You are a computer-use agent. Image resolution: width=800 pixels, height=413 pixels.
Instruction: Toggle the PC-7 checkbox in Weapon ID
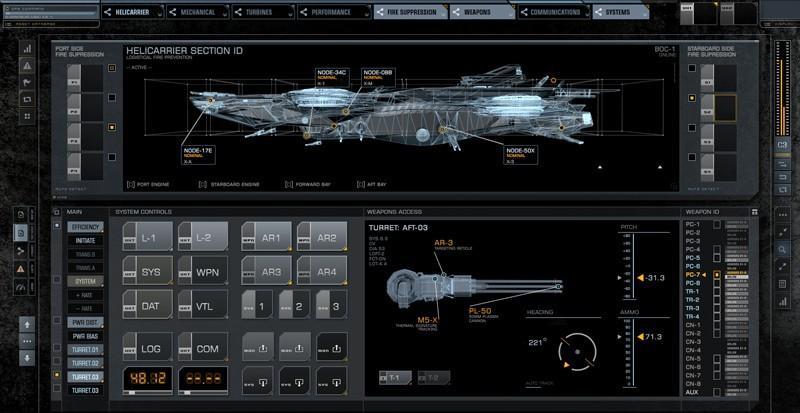click(x=717, y=275)
